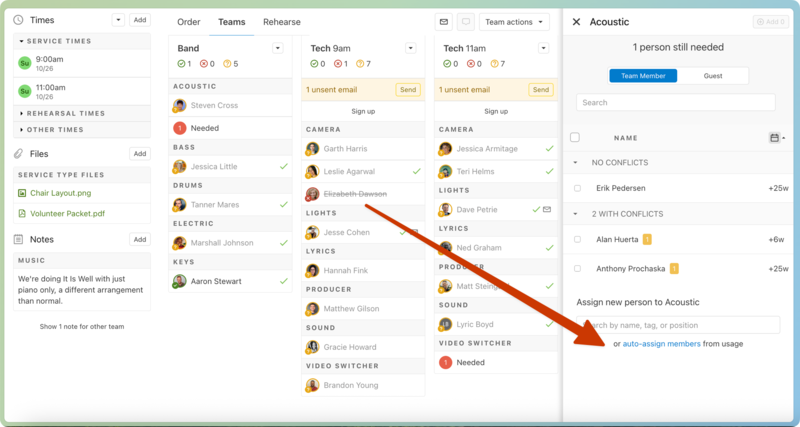Screen dimensions: 800x427
Task: Tick the checkbox for Alan Huerta
Action: [577, 239]
